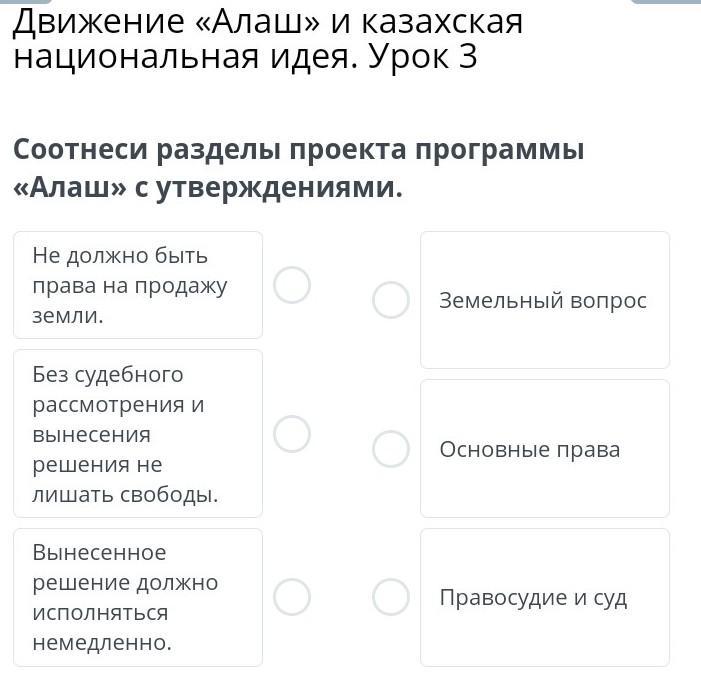Select the connector circle next to 'Основные права'
Image resolution: width=701 pixels, height=696 pixels.
click(391, 449)
